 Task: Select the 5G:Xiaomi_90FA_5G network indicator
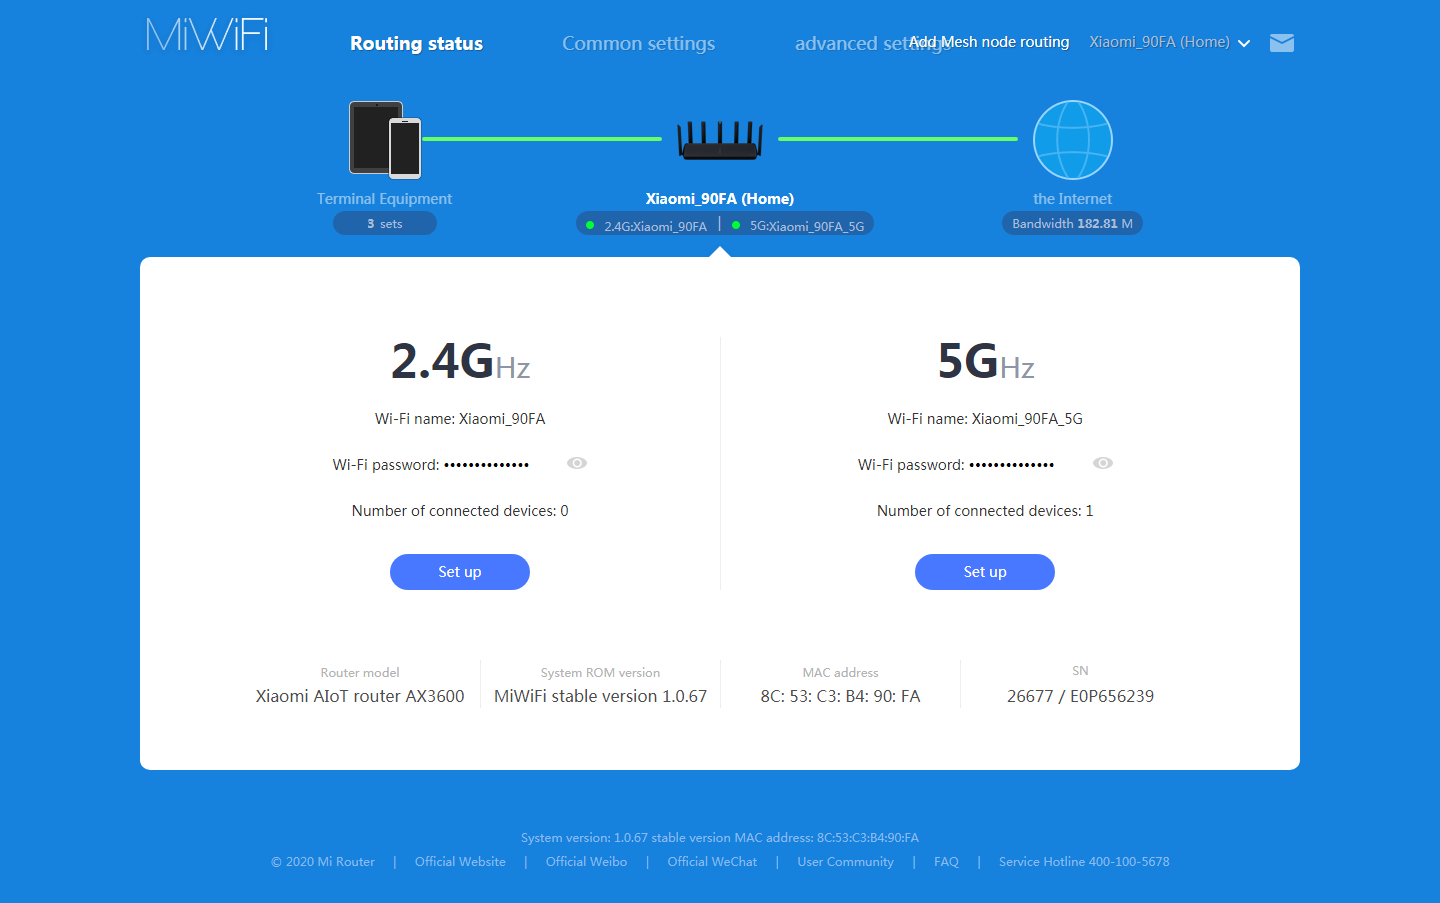click(800, 226)
